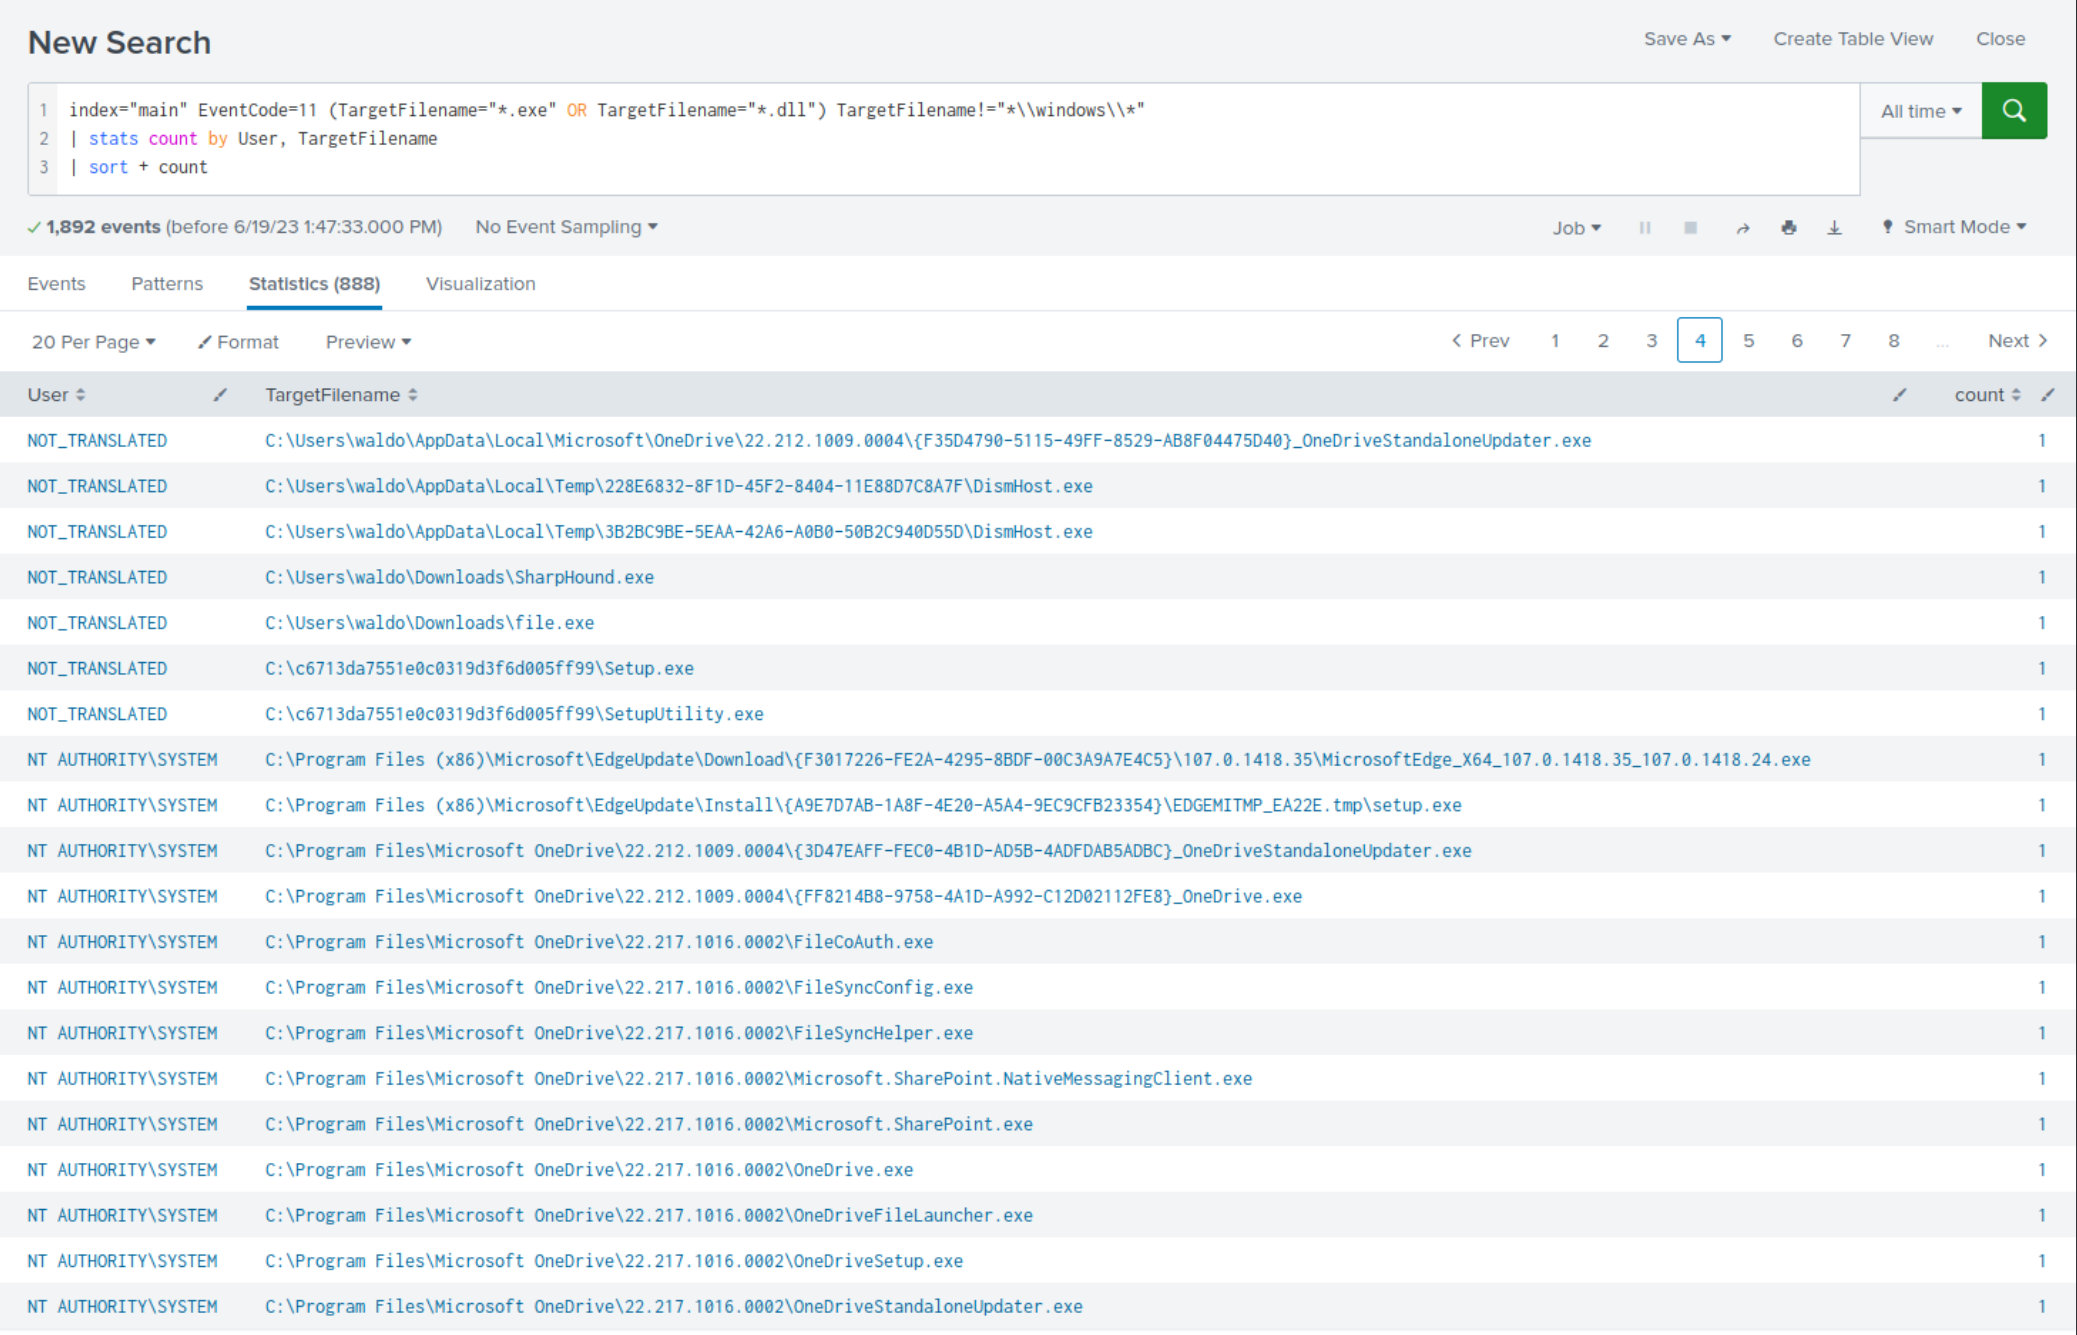
Task: Click Create Table View
Action: pos(1852,39)
